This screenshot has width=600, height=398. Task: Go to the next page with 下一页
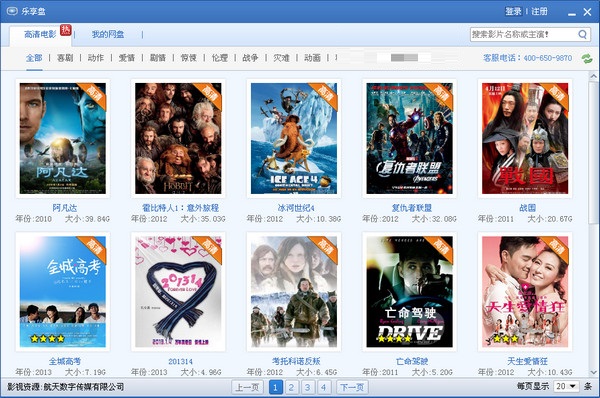click(x=352, y=387)
